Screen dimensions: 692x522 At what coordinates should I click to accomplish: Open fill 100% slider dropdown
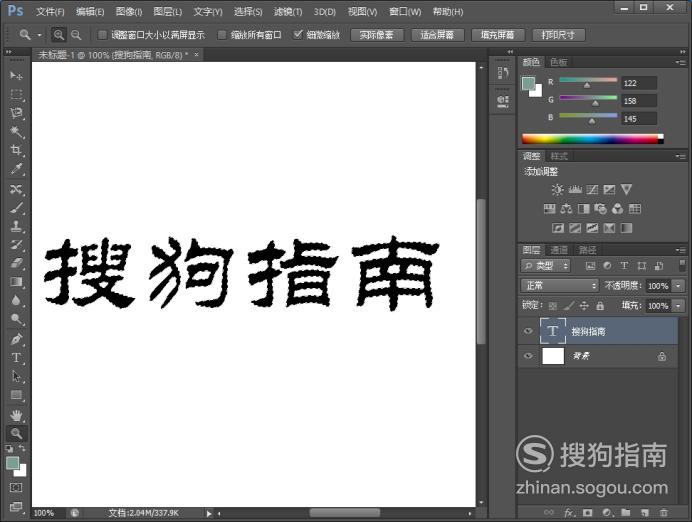[679, 305]
